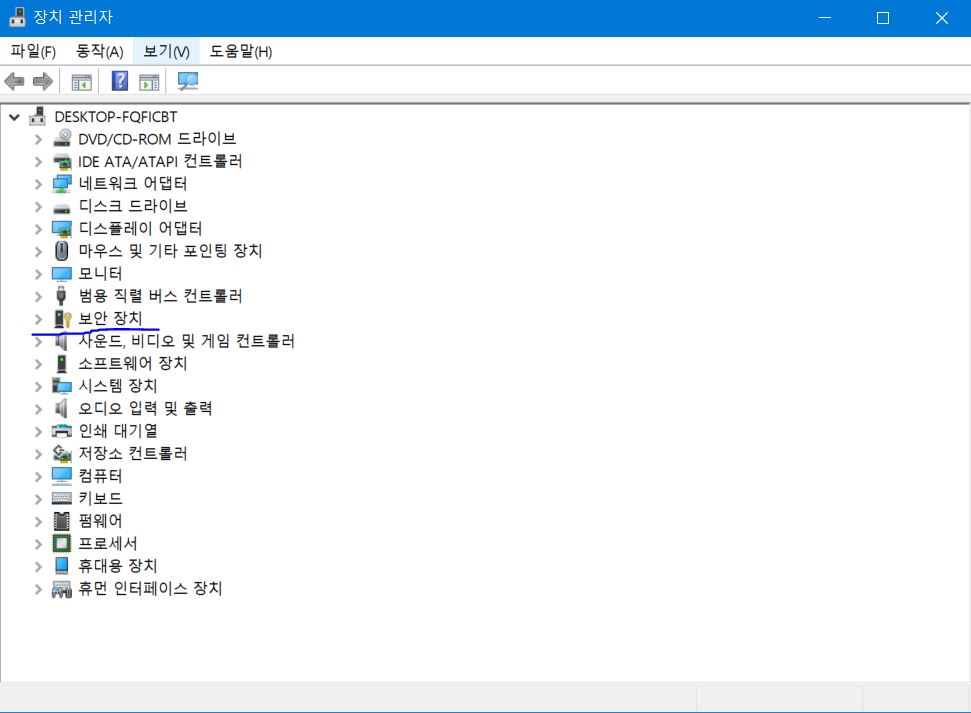The image size is (971, 713).
Task: Click the mouse icon for 마우스 및 기타 포인팅 장치
Action: point(61,251)
